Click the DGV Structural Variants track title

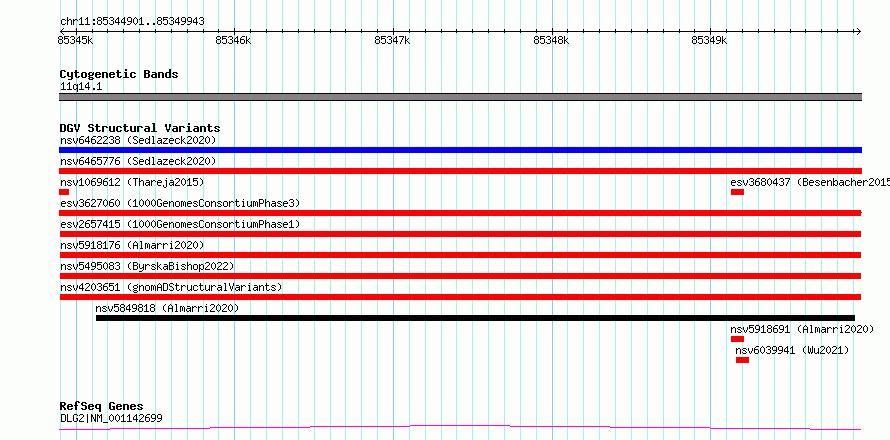[x=140, y=128]
